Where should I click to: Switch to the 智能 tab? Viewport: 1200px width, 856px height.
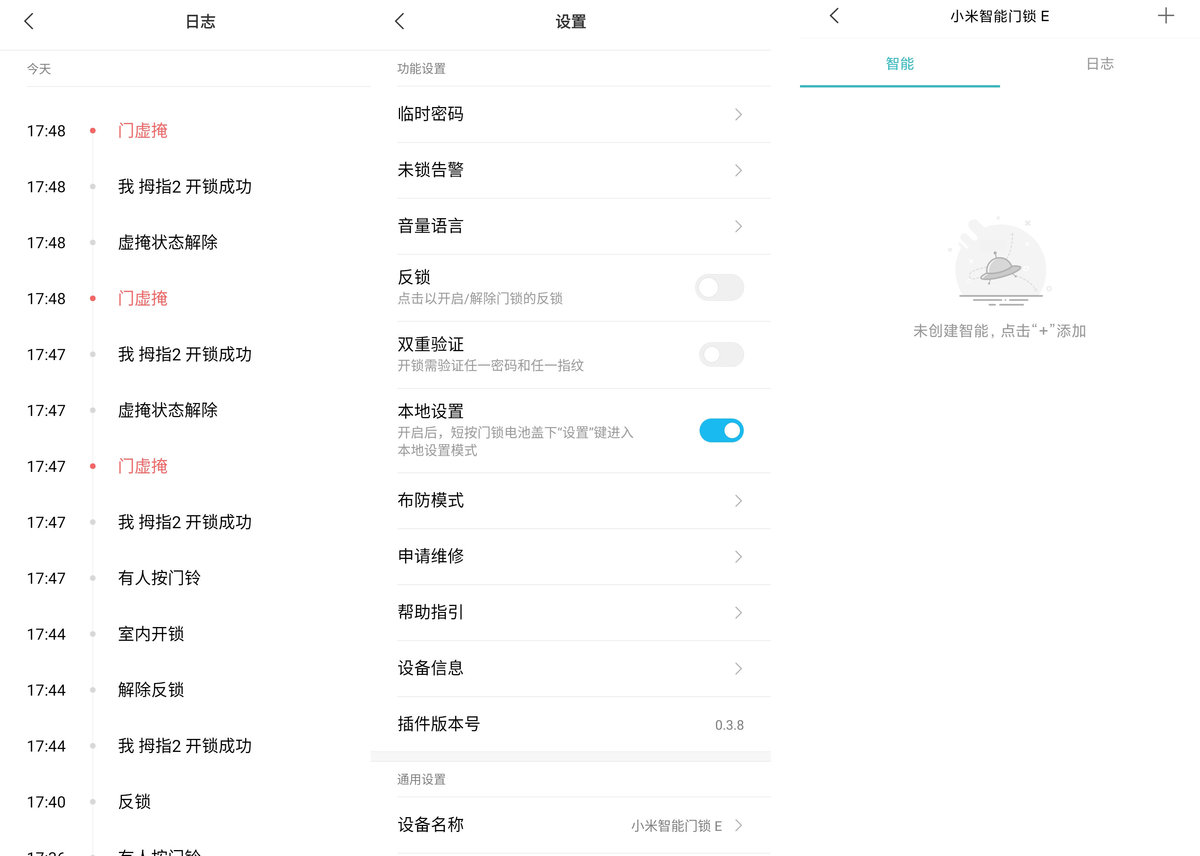point(900,63)
